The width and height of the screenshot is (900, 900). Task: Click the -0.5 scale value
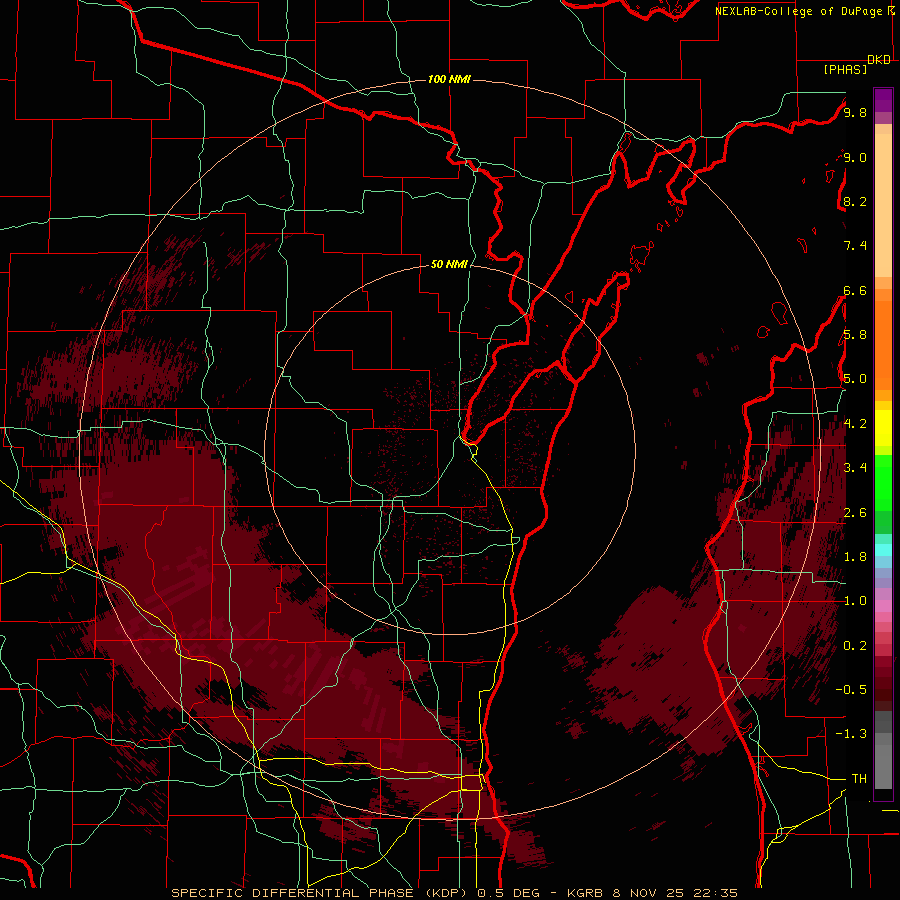pyautogui.click(x=851, y=690)
